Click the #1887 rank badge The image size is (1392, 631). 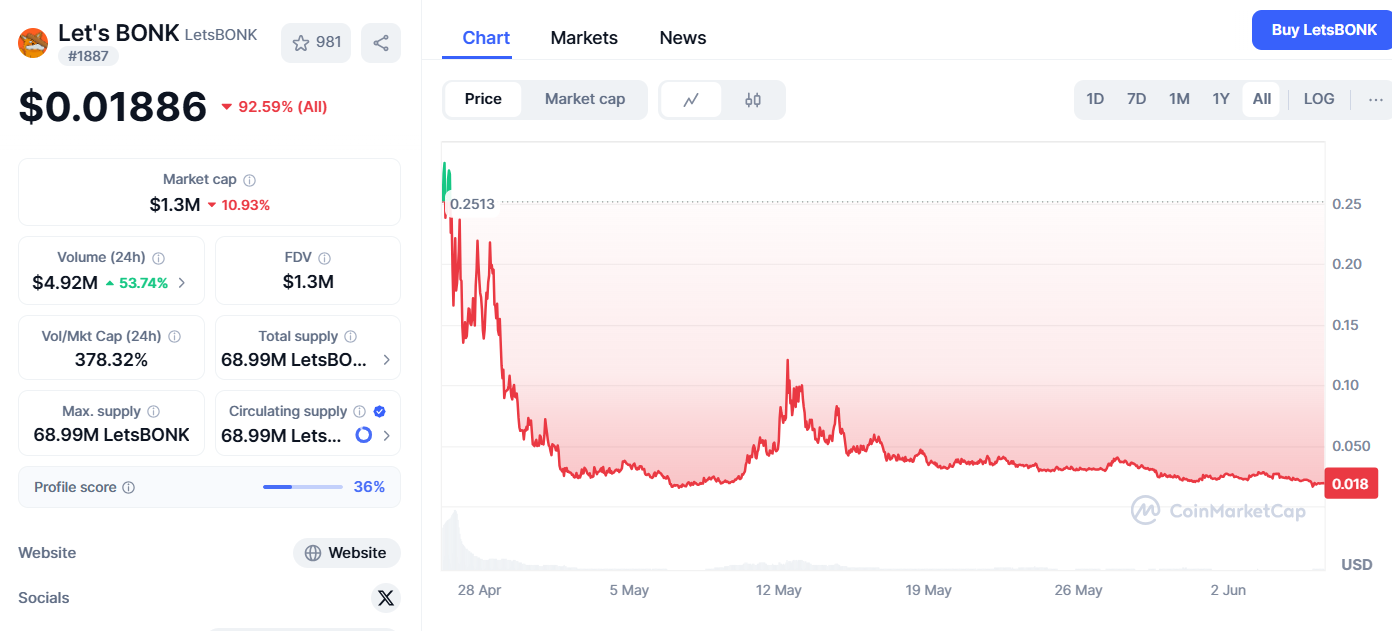pos(88,56)
